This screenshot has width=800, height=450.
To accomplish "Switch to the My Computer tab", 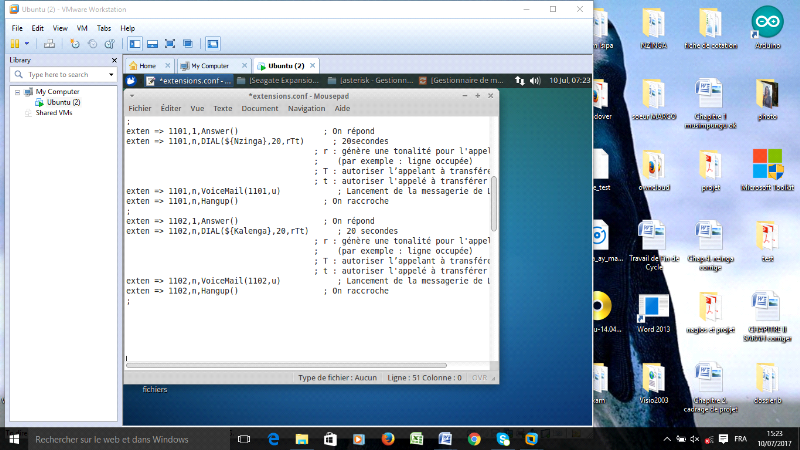I will coord(210,65).
